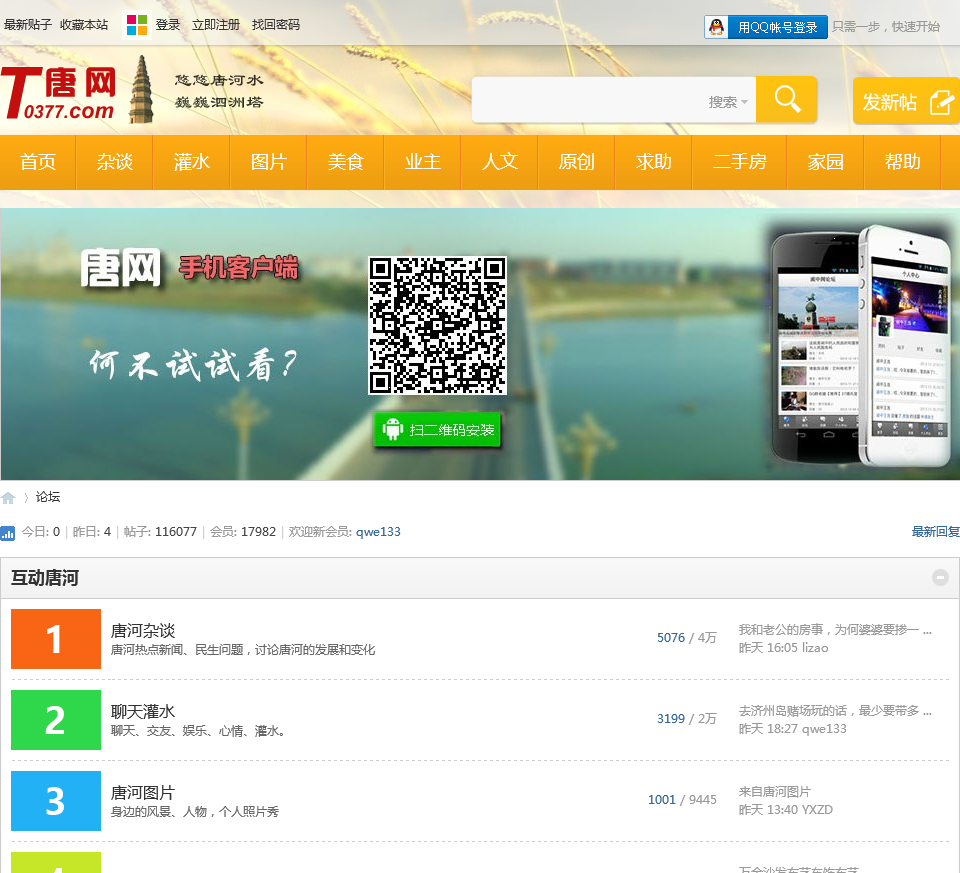Click the 手机客户端 banner title
Screen dimensions: 960x873
[x=239, y=268]
